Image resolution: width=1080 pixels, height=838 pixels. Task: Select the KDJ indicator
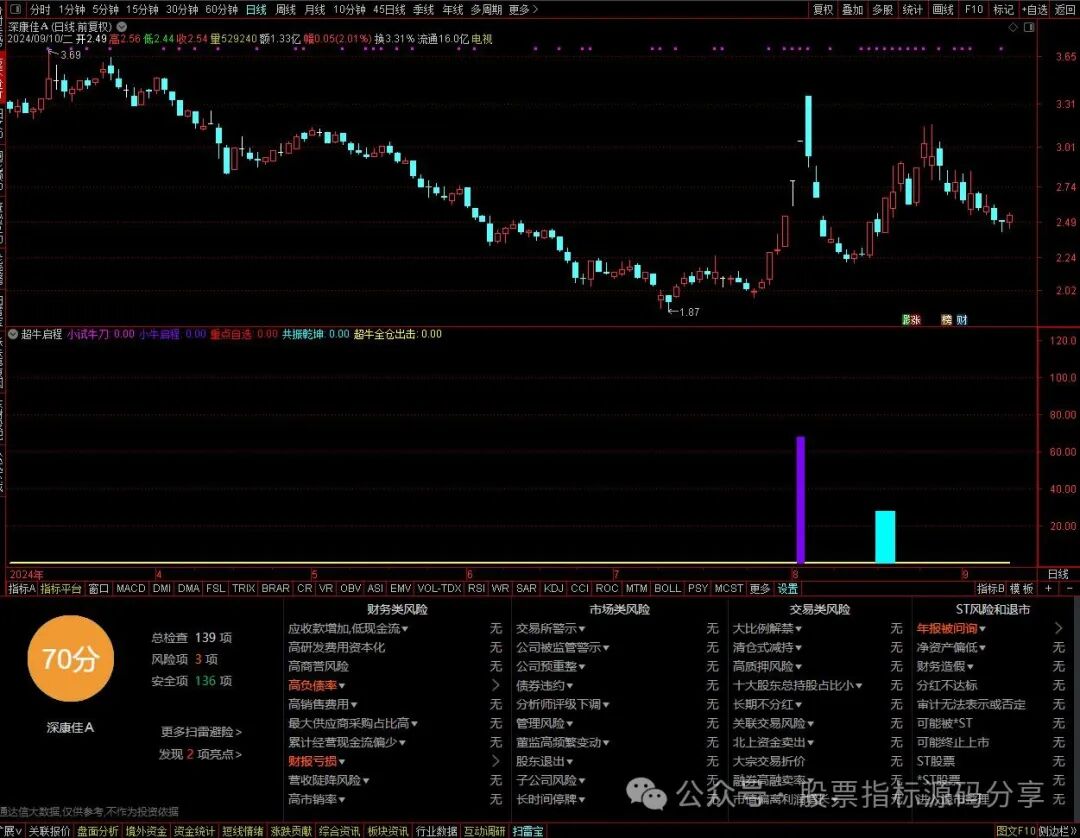click(x=553, y=589)
